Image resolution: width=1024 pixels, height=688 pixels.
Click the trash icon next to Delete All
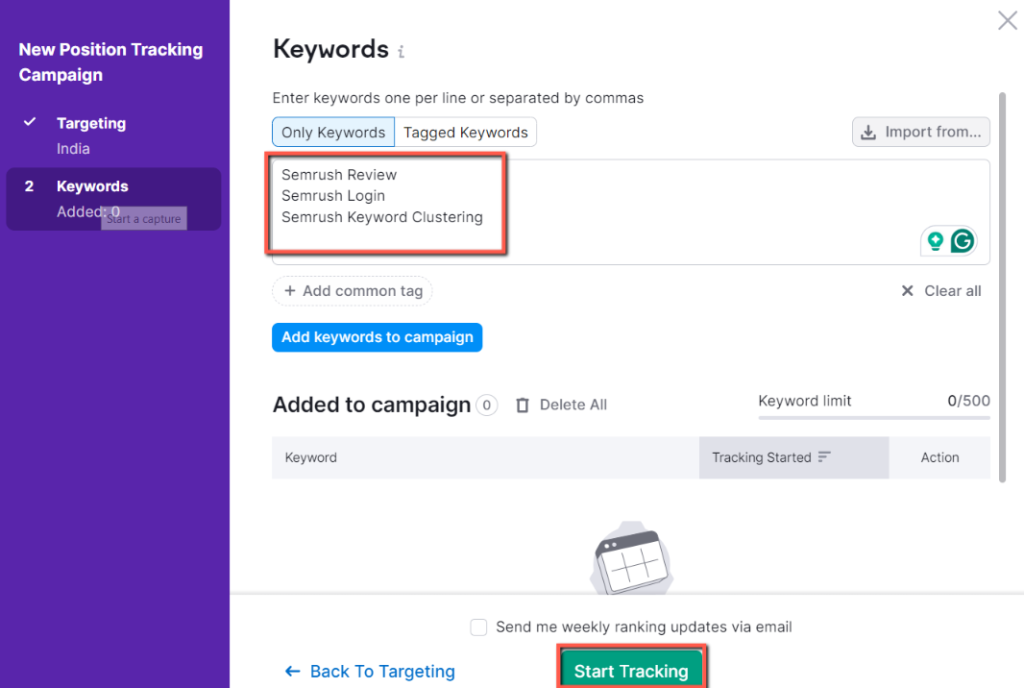522,405
